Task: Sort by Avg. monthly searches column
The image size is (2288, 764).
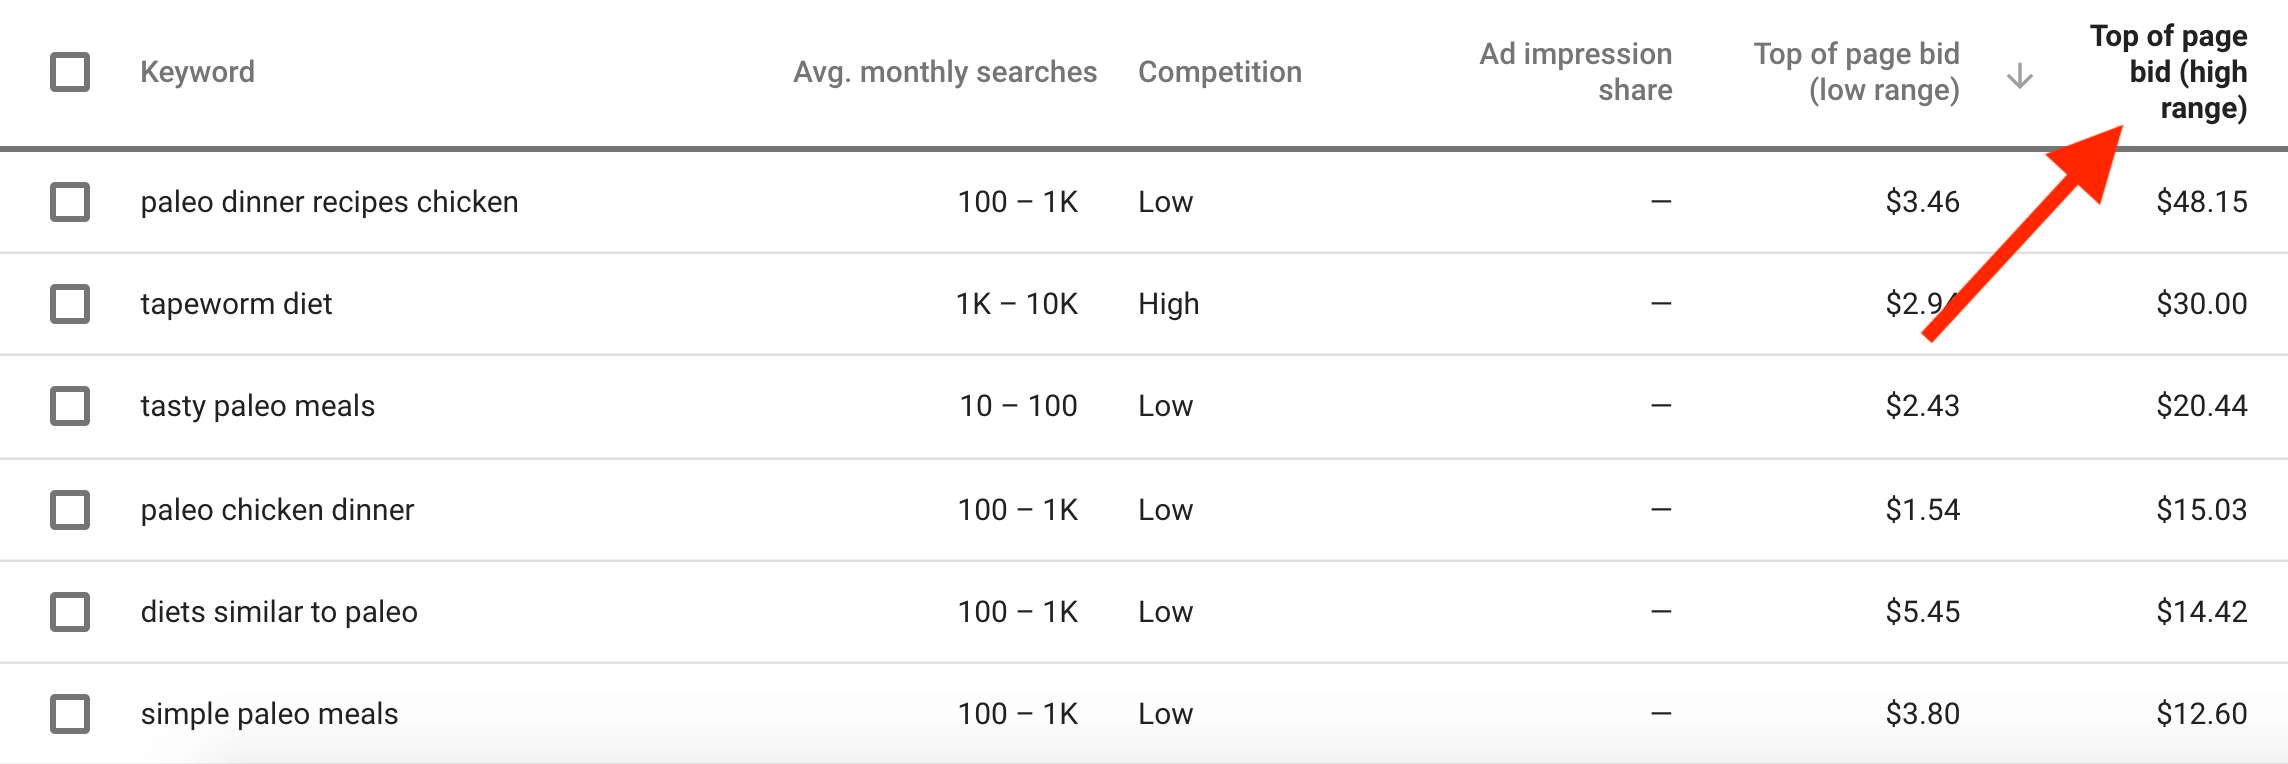Action: (945, 72)
